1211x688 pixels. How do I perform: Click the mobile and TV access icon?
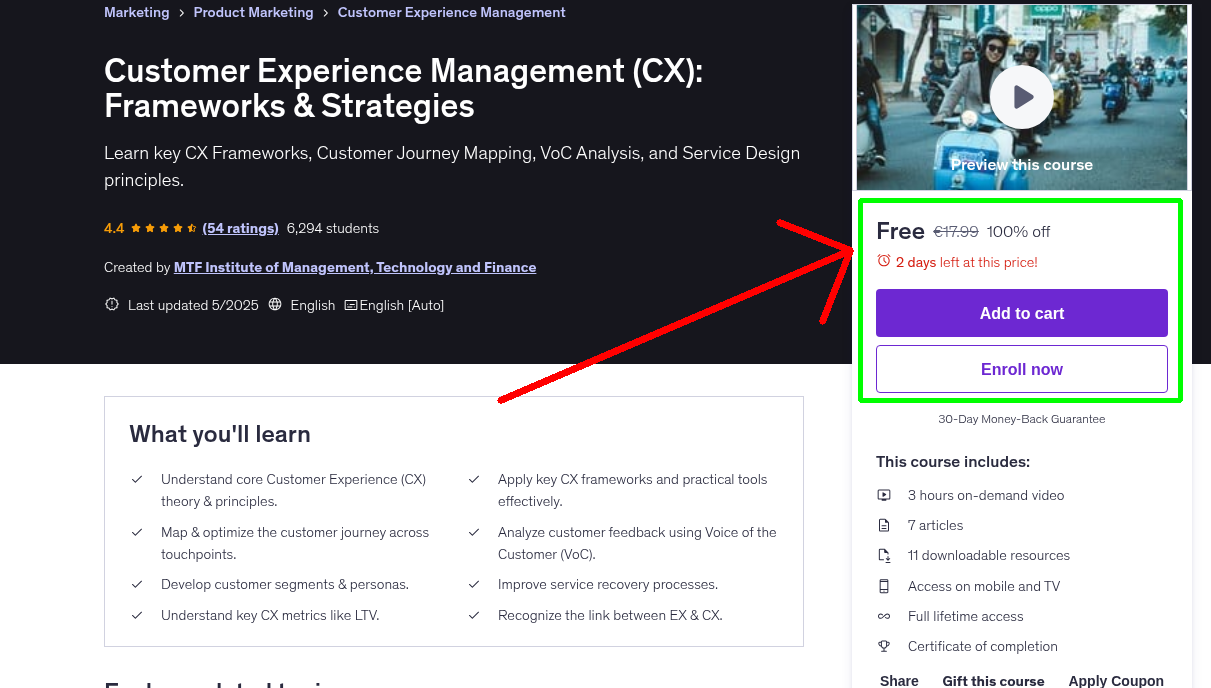tap(884, 586)
